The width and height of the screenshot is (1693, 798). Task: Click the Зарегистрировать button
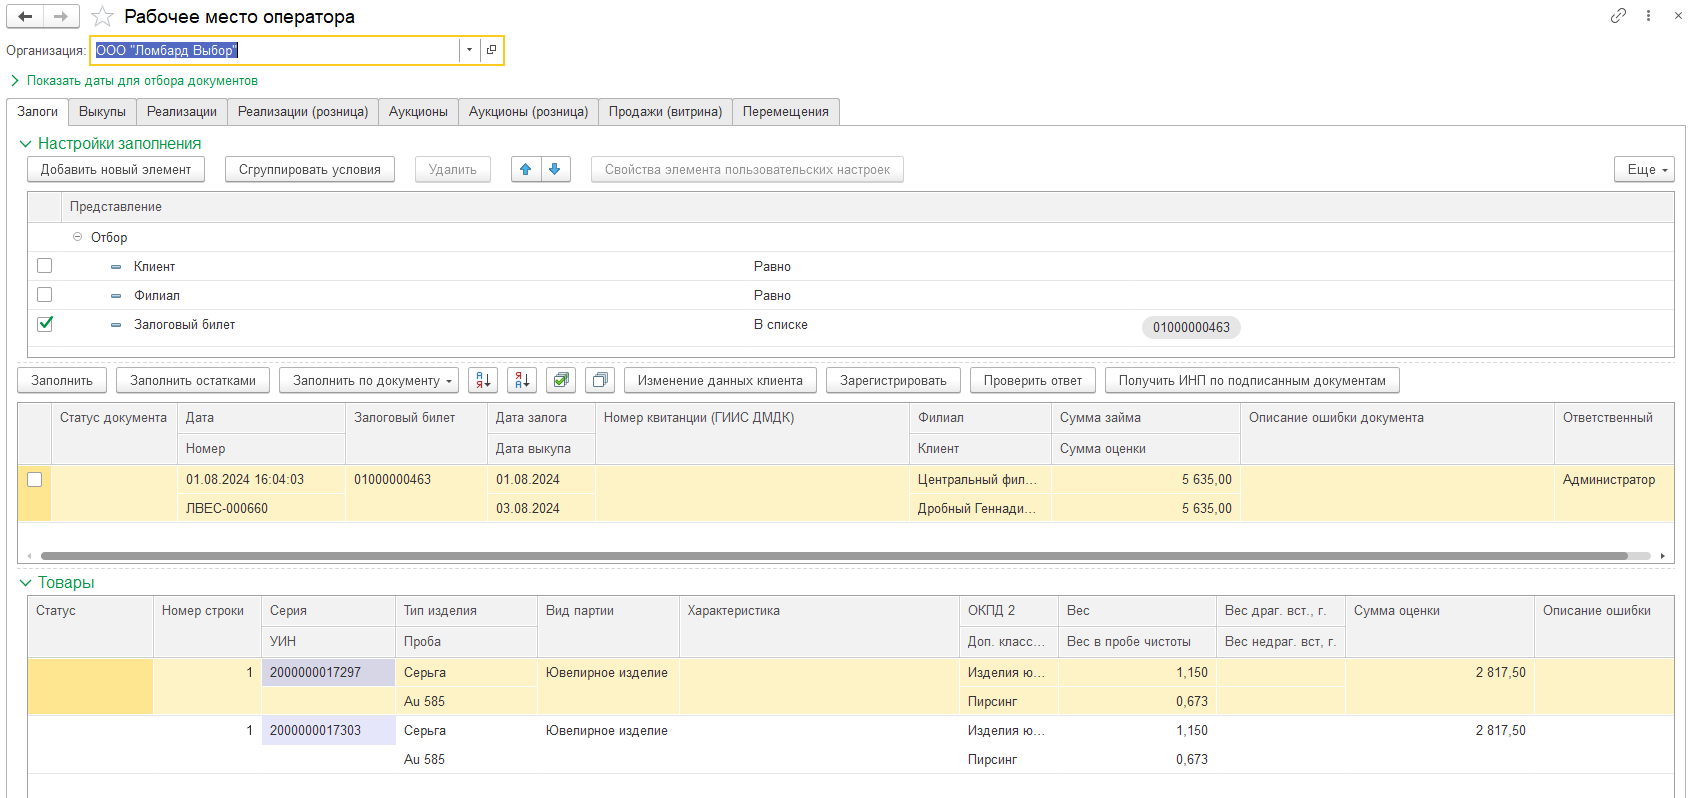[893, 380]
